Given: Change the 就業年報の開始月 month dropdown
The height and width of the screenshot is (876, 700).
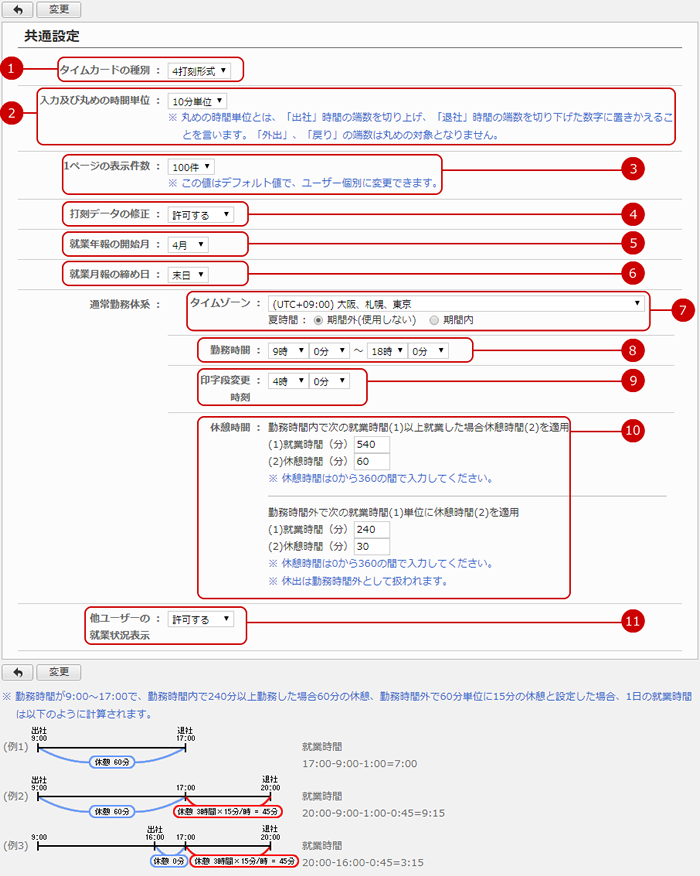Looking at the screenshot, I should pos(188,244).
